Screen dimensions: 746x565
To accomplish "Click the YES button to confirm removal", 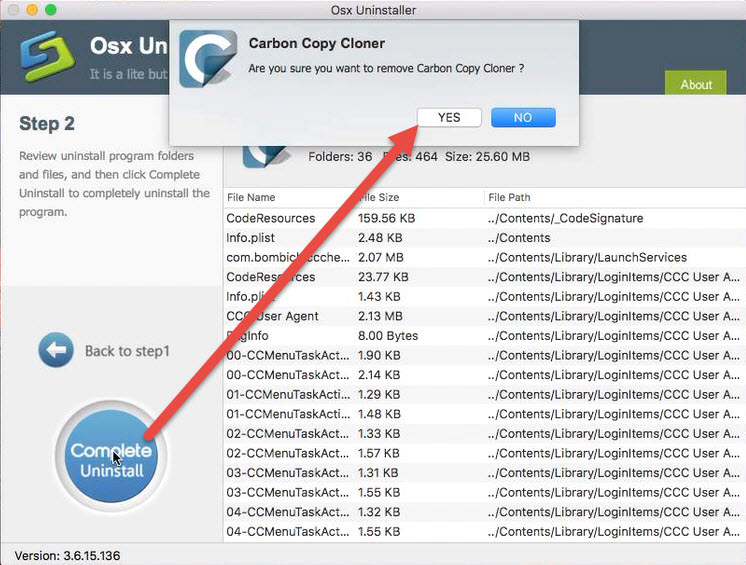I will 449,117.
